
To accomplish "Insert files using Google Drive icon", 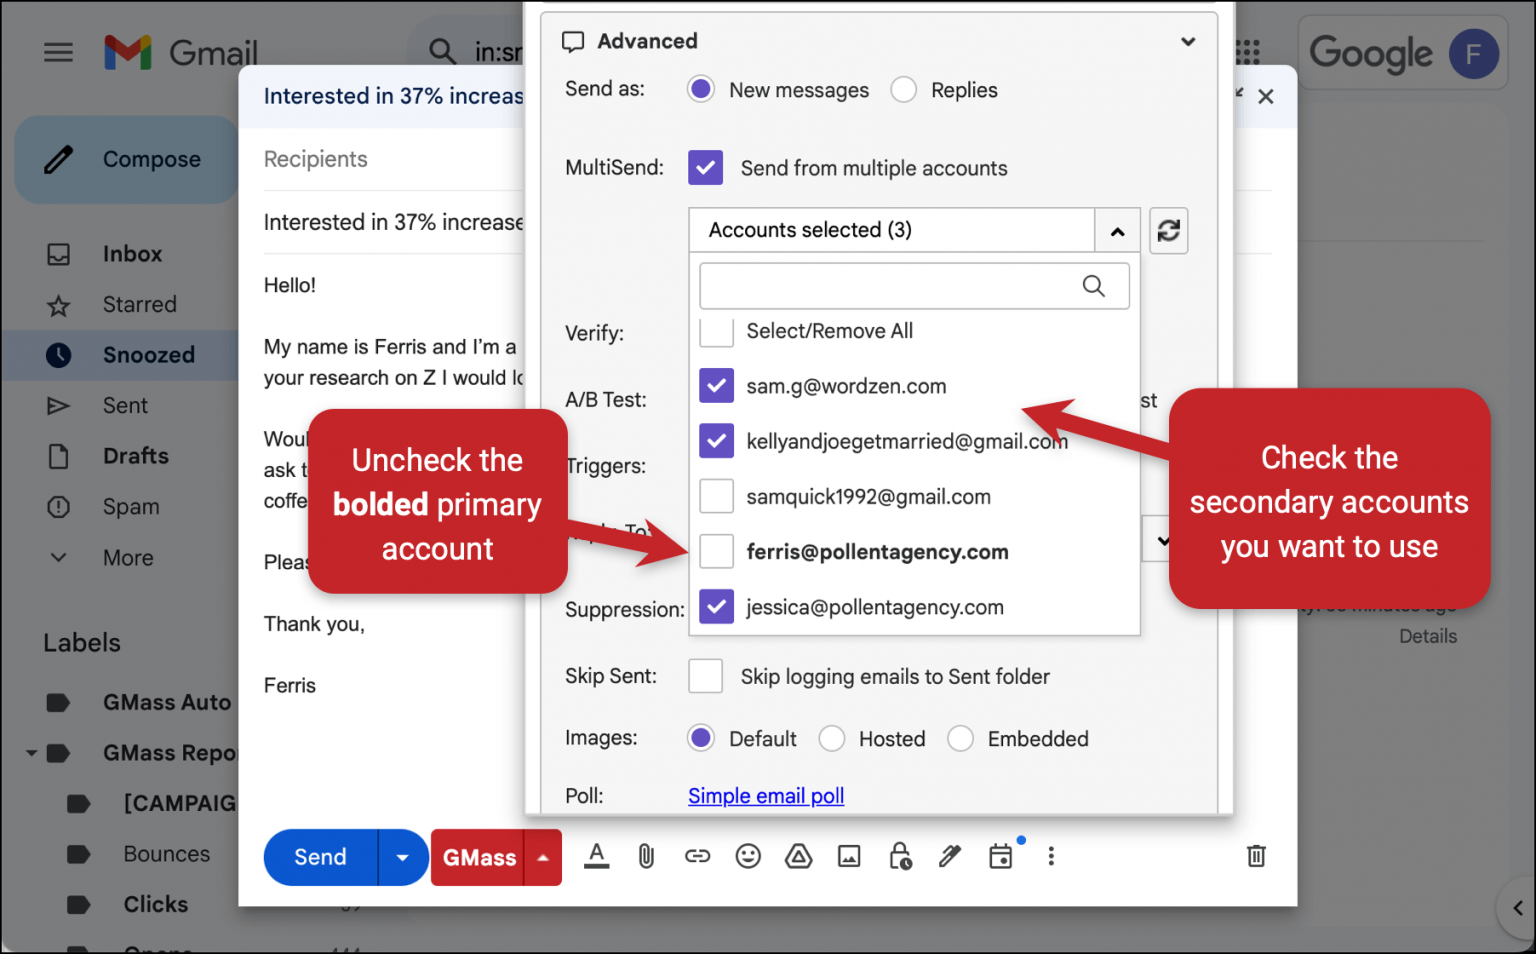I will coord(798,856).
